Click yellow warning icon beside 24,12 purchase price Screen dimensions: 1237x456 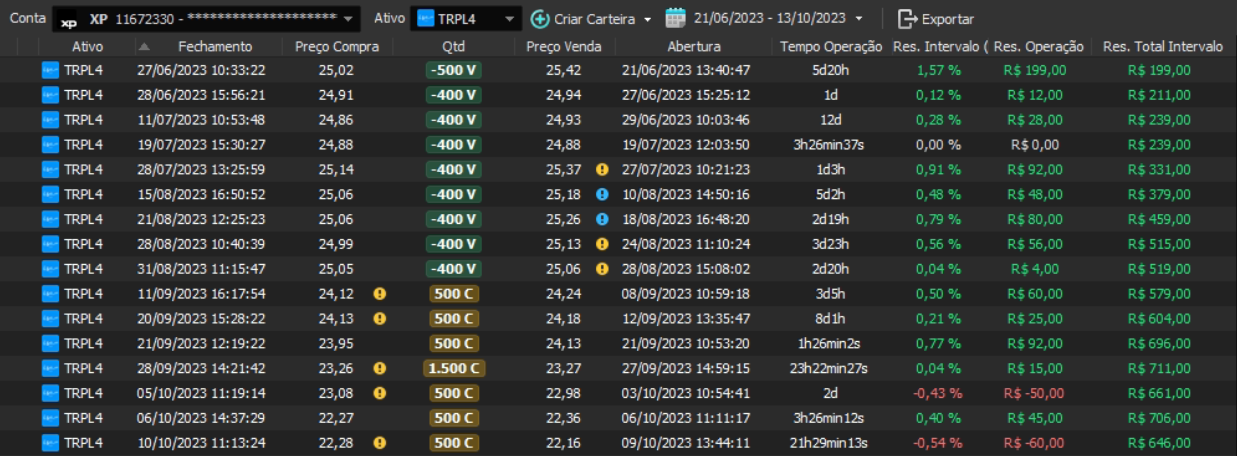380,293
